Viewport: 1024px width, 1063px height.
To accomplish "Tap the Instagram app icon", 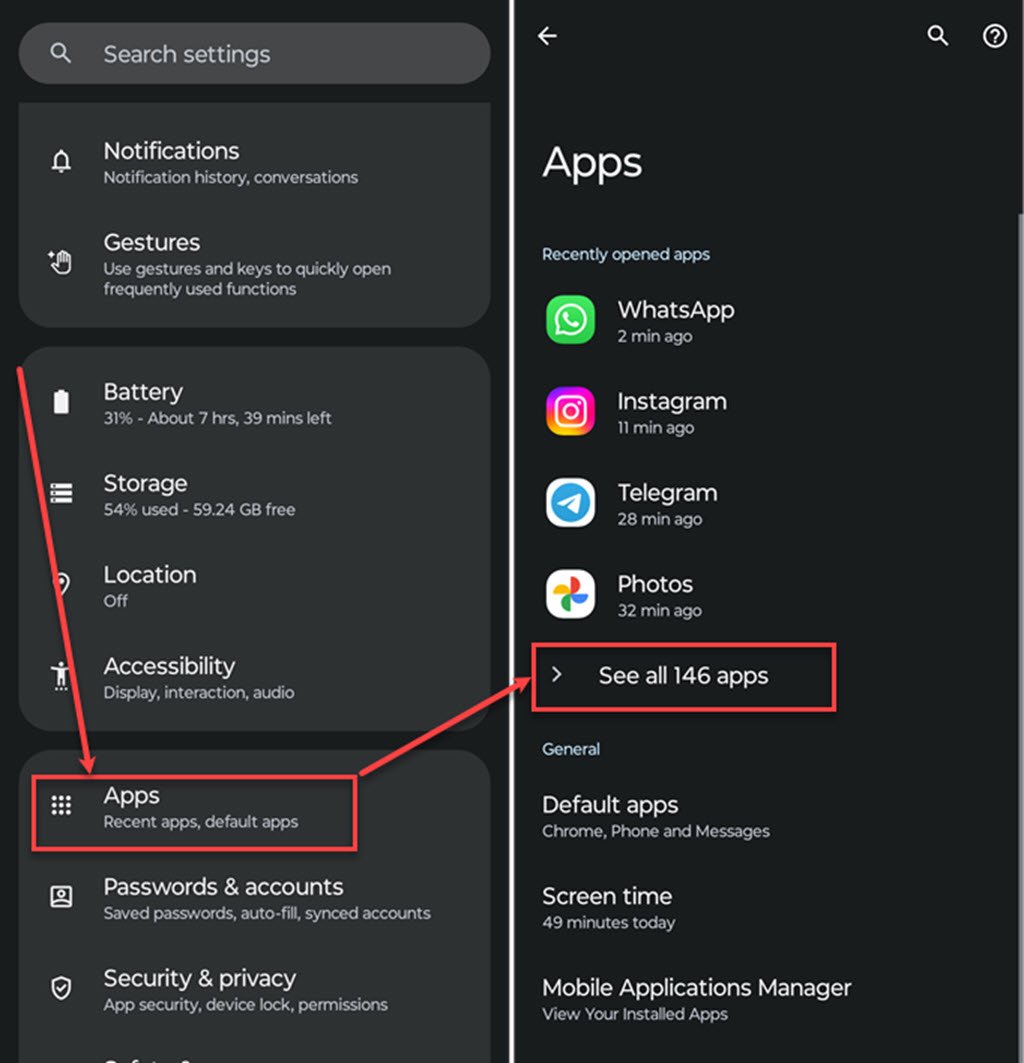I will [x=570, y=411].
